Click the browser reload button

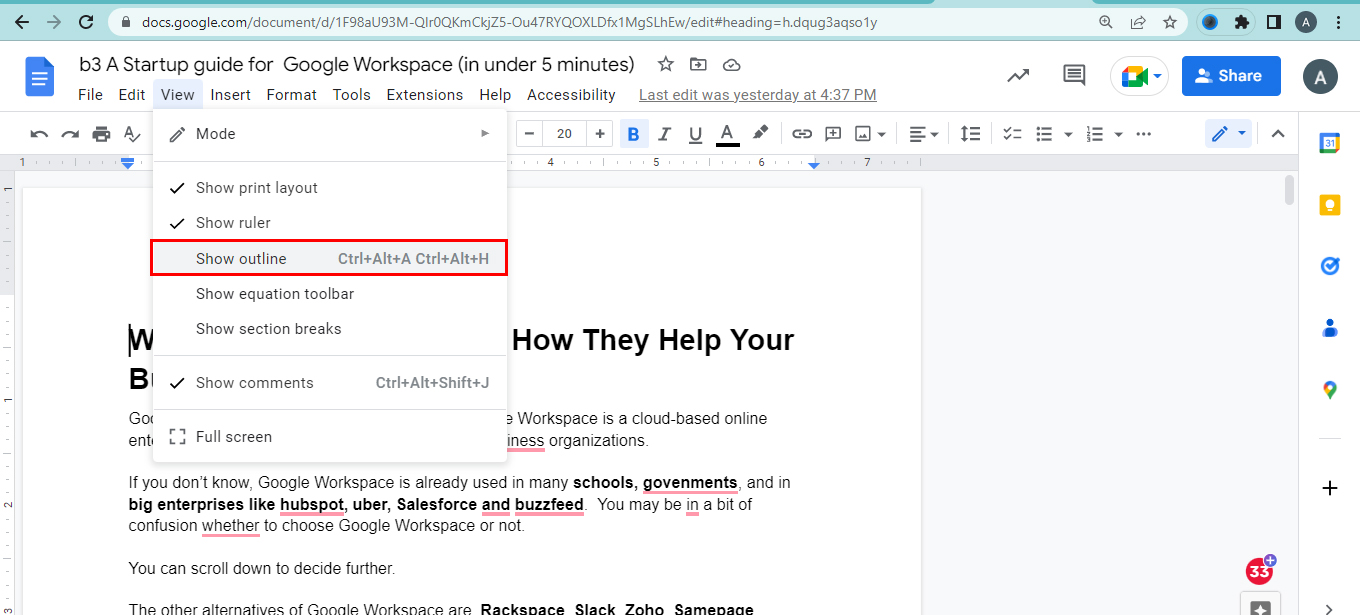pos(87,21)
